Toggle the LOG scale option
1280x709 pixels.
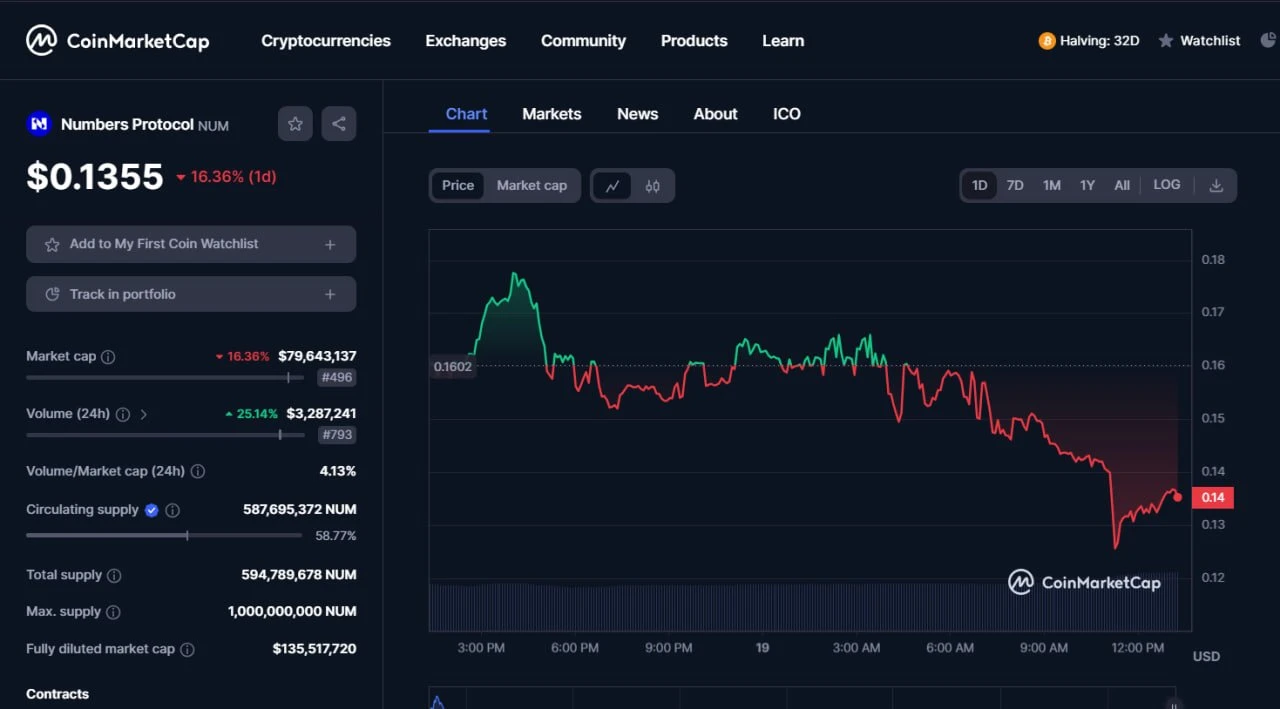1166,185
